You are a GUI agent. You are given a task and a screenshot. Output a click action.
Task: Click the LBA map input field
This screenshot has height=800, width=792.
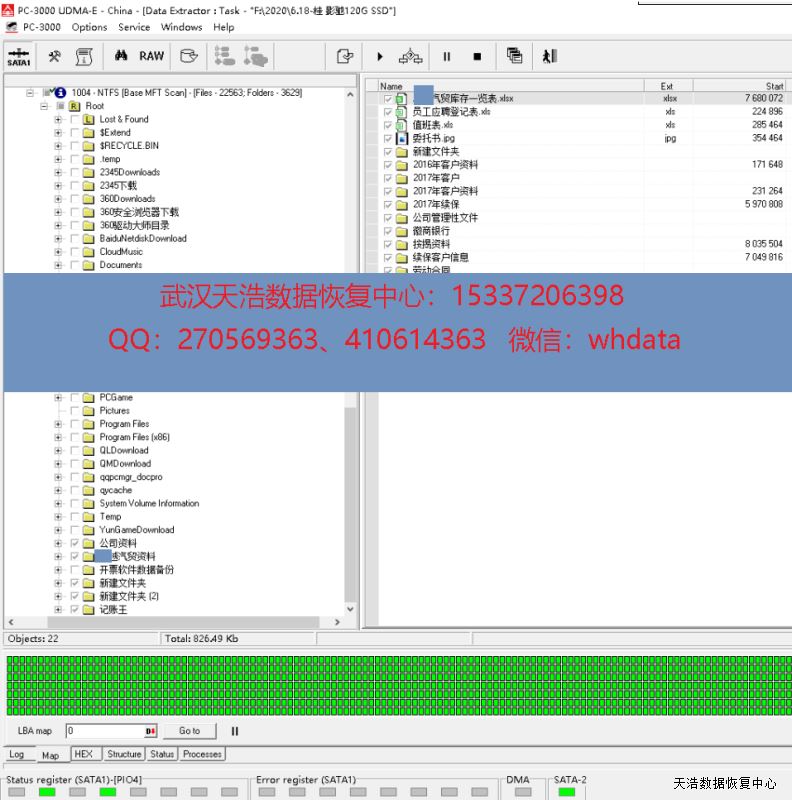[x=108, y=731]
